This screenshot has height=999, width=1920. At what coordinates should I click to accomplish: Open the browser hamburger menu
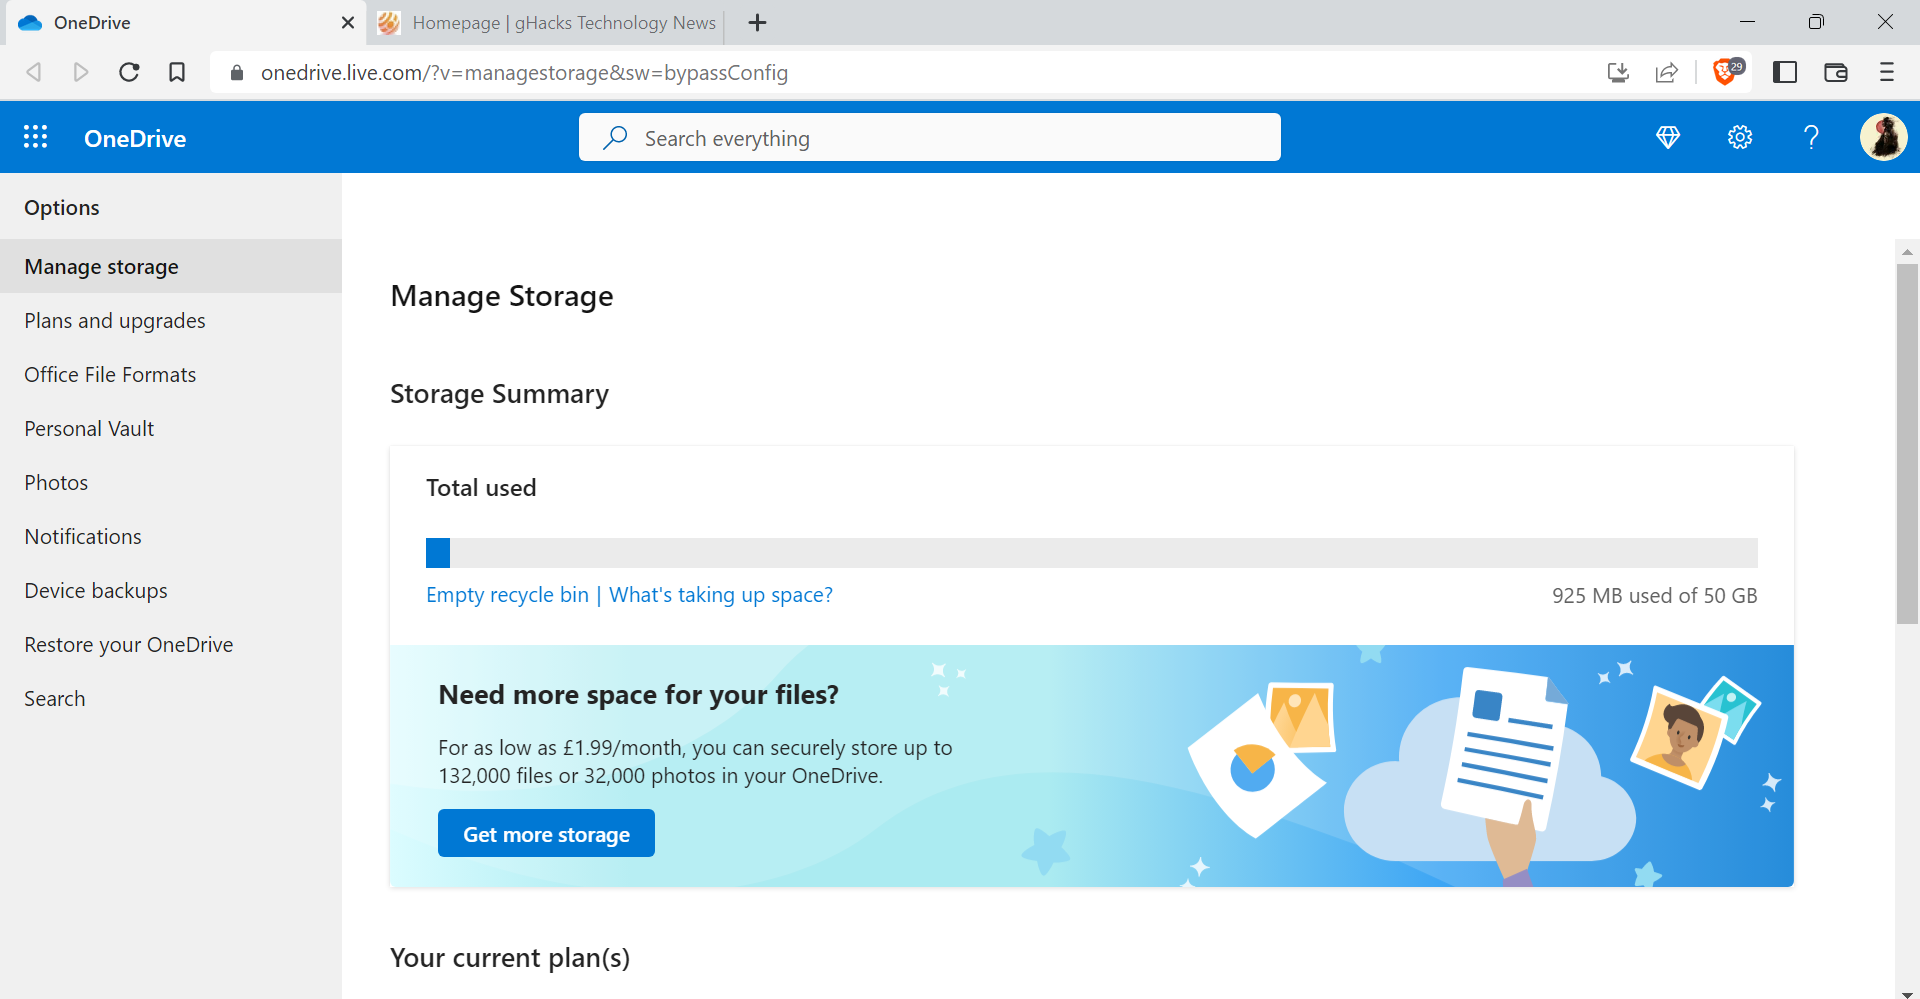point(1888,72)
